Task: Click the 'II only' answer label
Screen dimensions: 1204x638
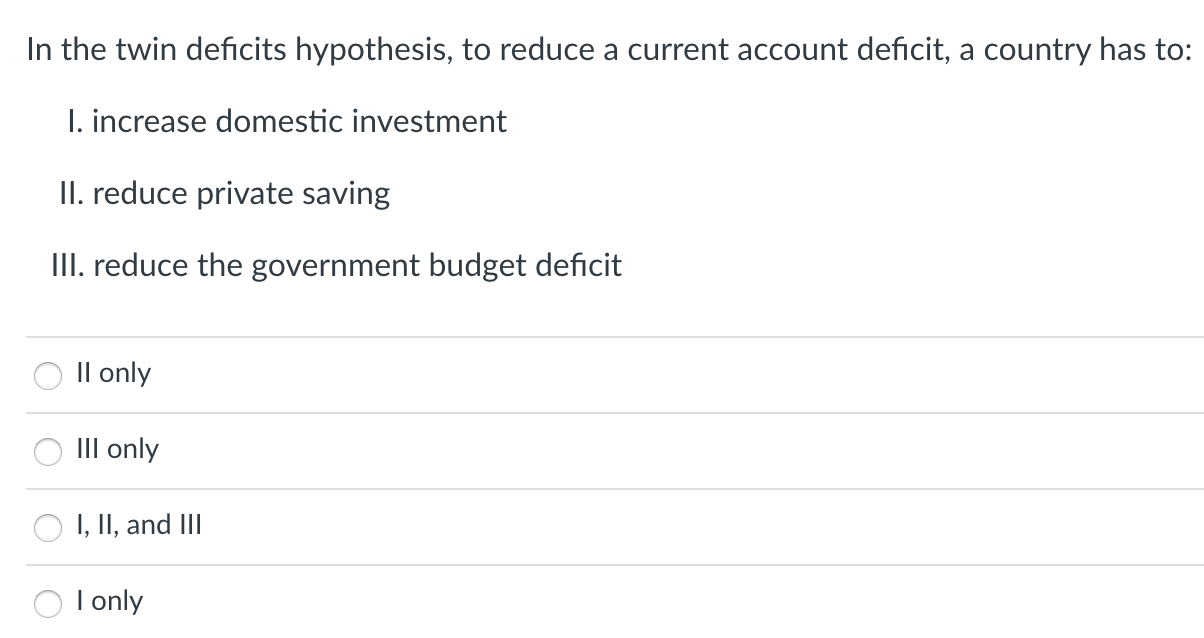Action: point(114,373)
